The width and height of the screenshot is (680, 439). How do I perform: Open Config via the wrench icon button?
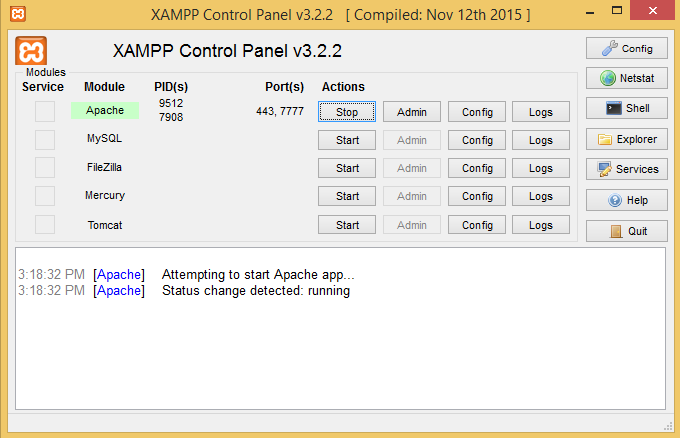click(627, 48)
